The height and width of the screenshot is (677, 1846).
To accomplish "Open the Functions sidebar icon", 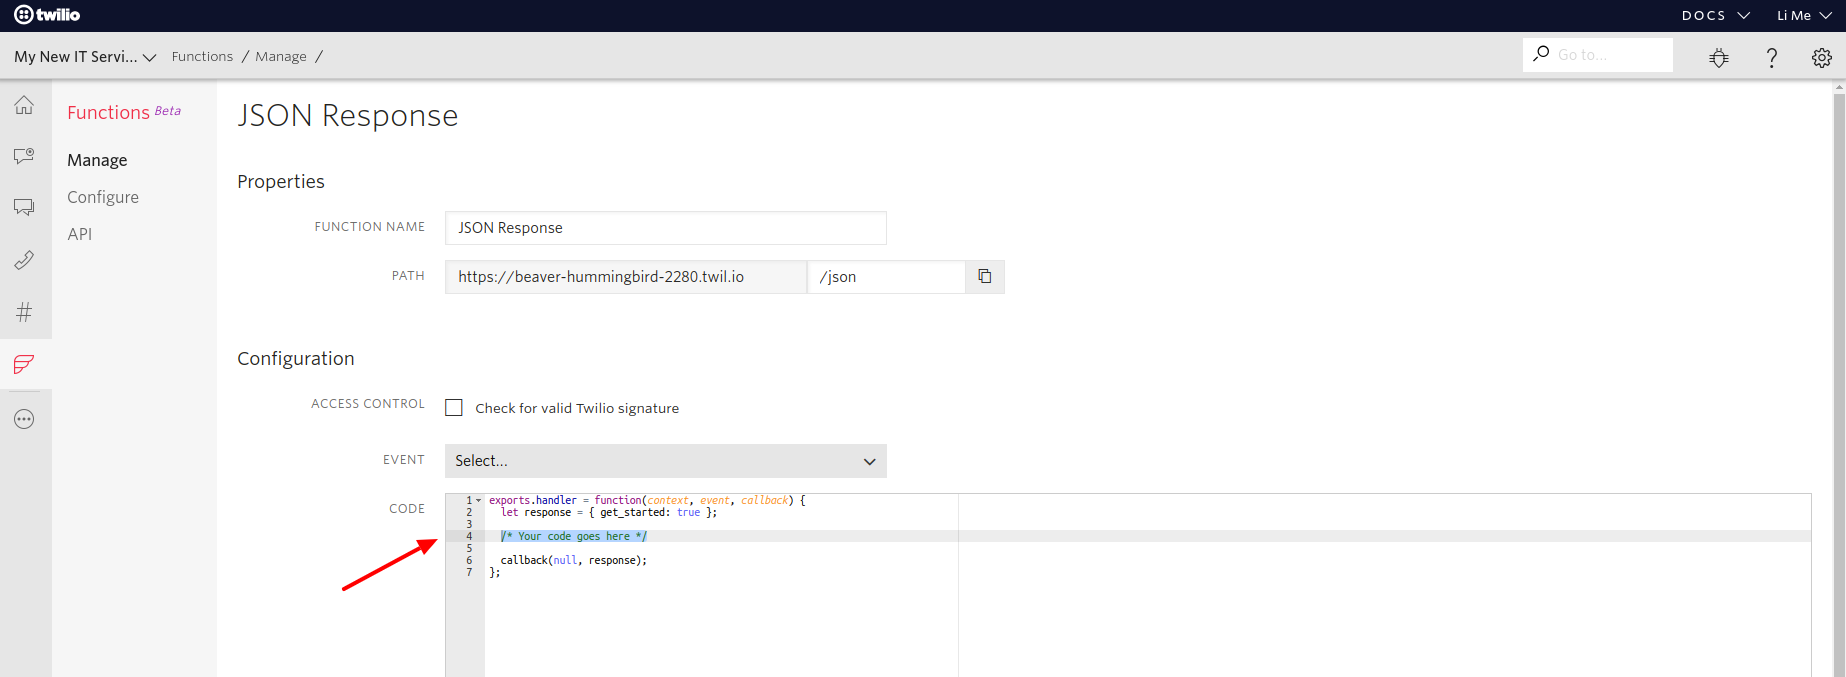I will tap(24, 364).
